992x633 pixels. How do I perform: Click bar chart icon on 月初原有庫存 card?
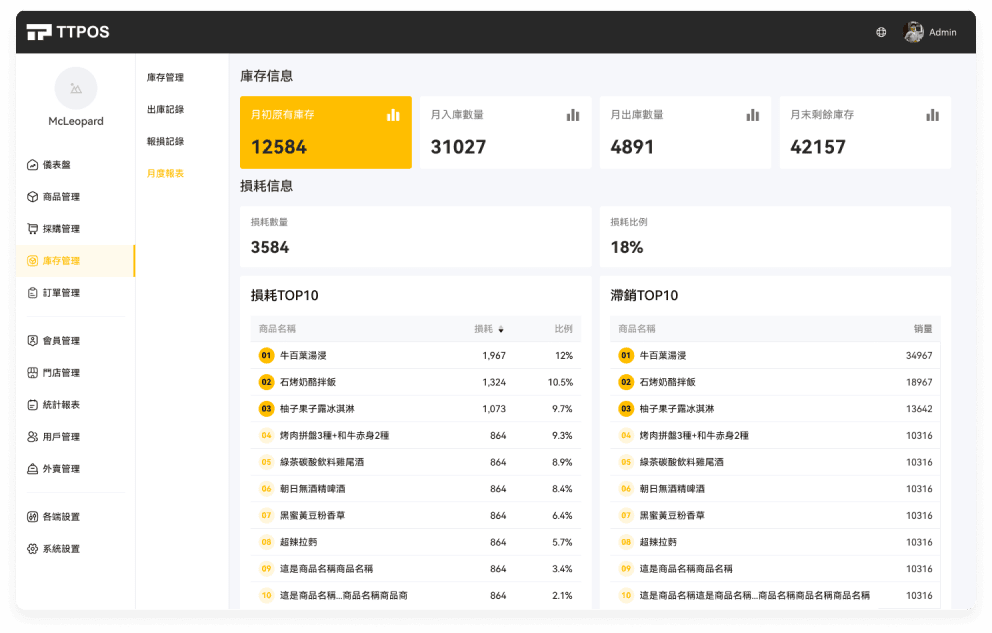click(393, 115)
